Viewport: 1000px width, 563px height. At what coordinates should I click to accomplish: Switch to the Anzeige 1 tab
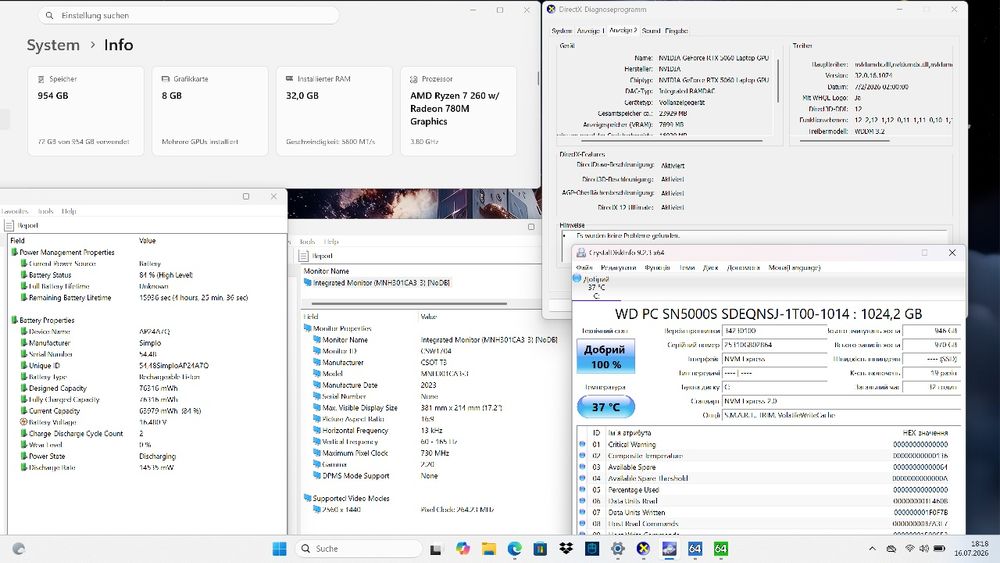[590, 31]
